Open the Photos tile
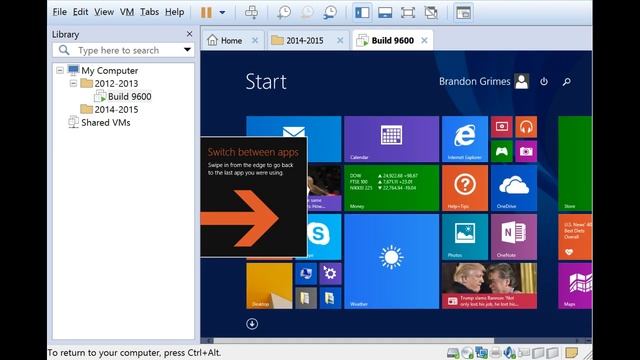 (x=465, y=237)
